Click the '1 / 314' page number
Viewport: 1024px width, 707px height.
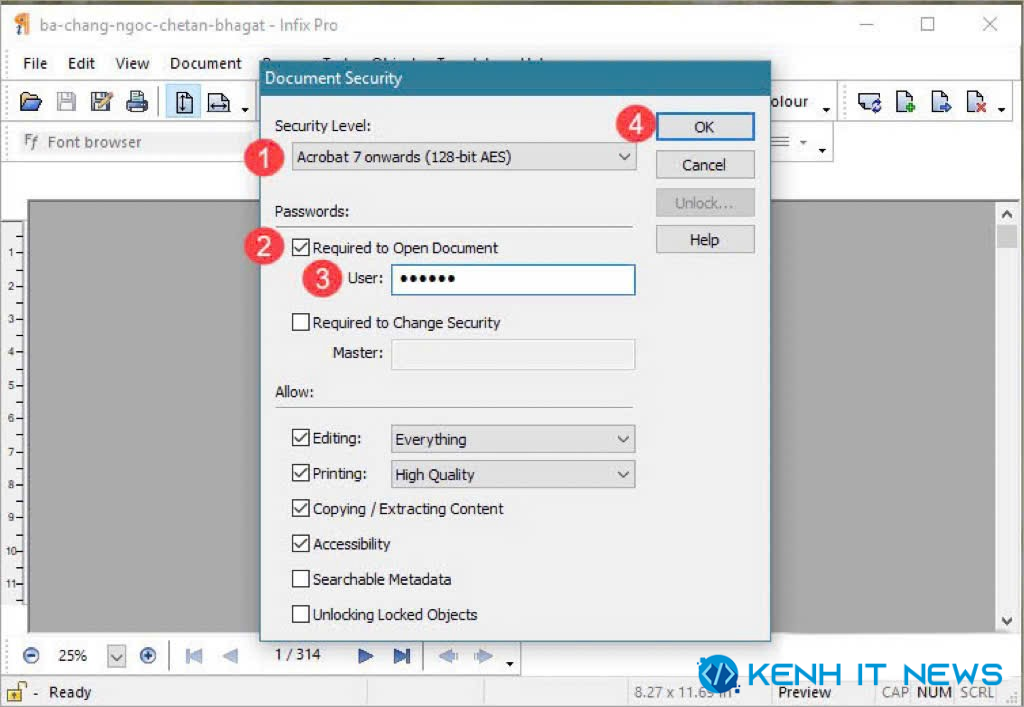[x=297, y=654]
